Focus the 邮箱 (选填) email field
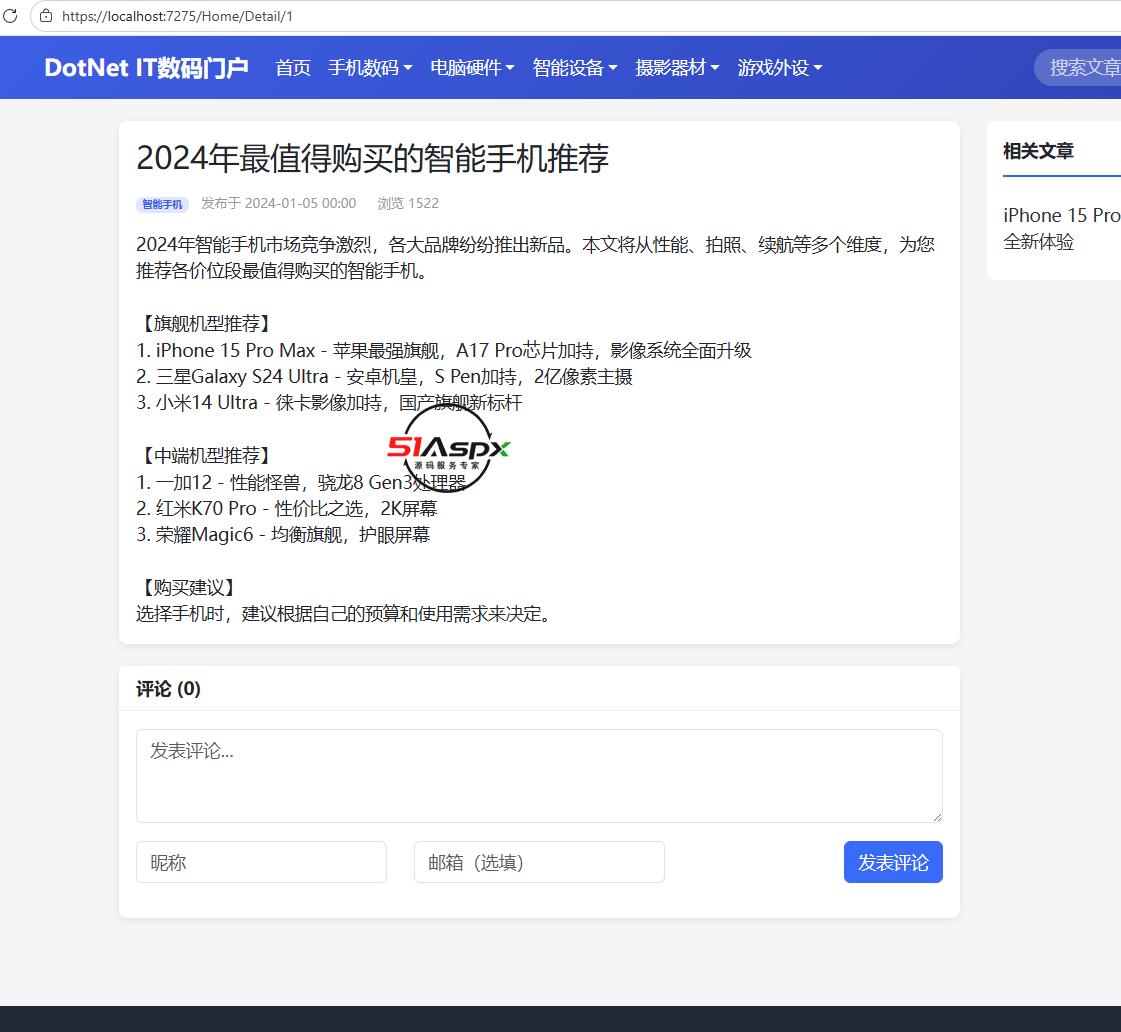The image size is (1121, 1032). click(539, 862)
